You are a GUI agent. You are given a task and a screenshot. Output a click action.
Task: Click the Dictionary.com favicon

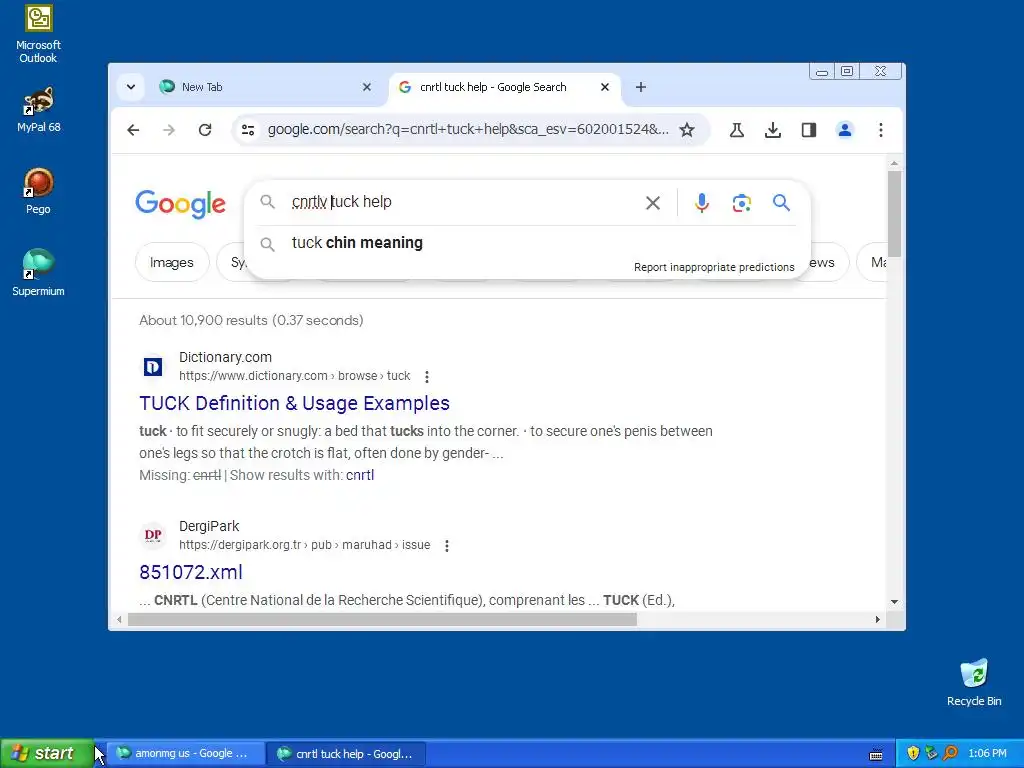[153, 367]
